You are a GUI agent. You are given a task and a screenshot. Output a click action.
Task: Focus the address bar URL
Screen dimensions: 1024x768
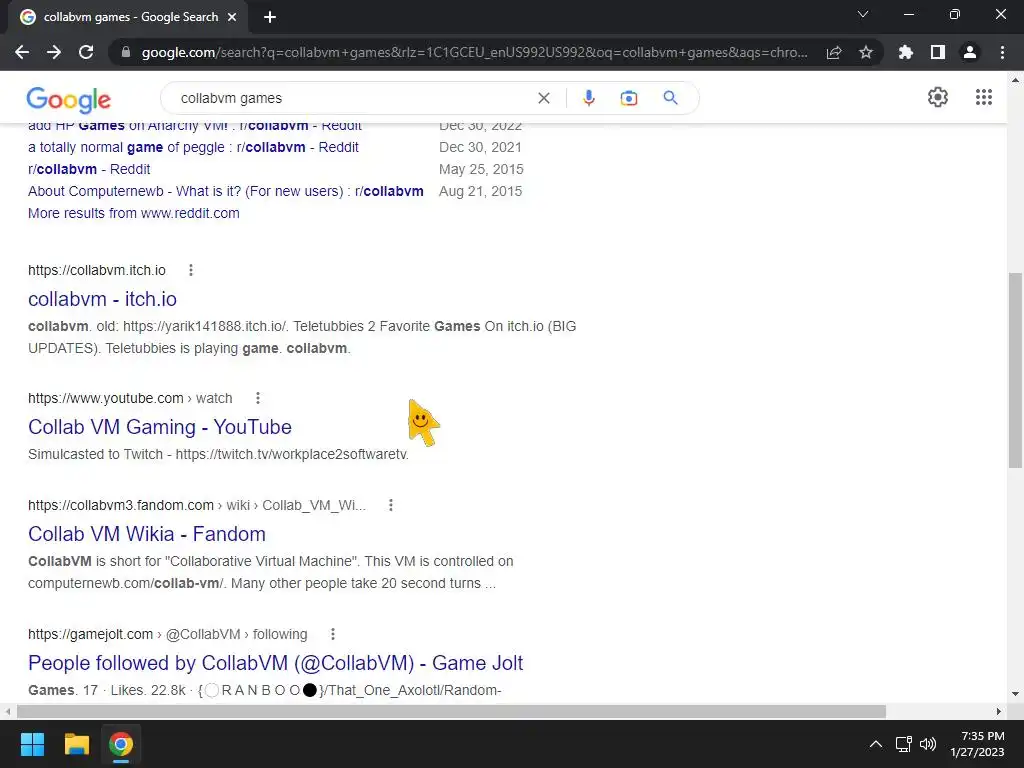tap(473, 52)
